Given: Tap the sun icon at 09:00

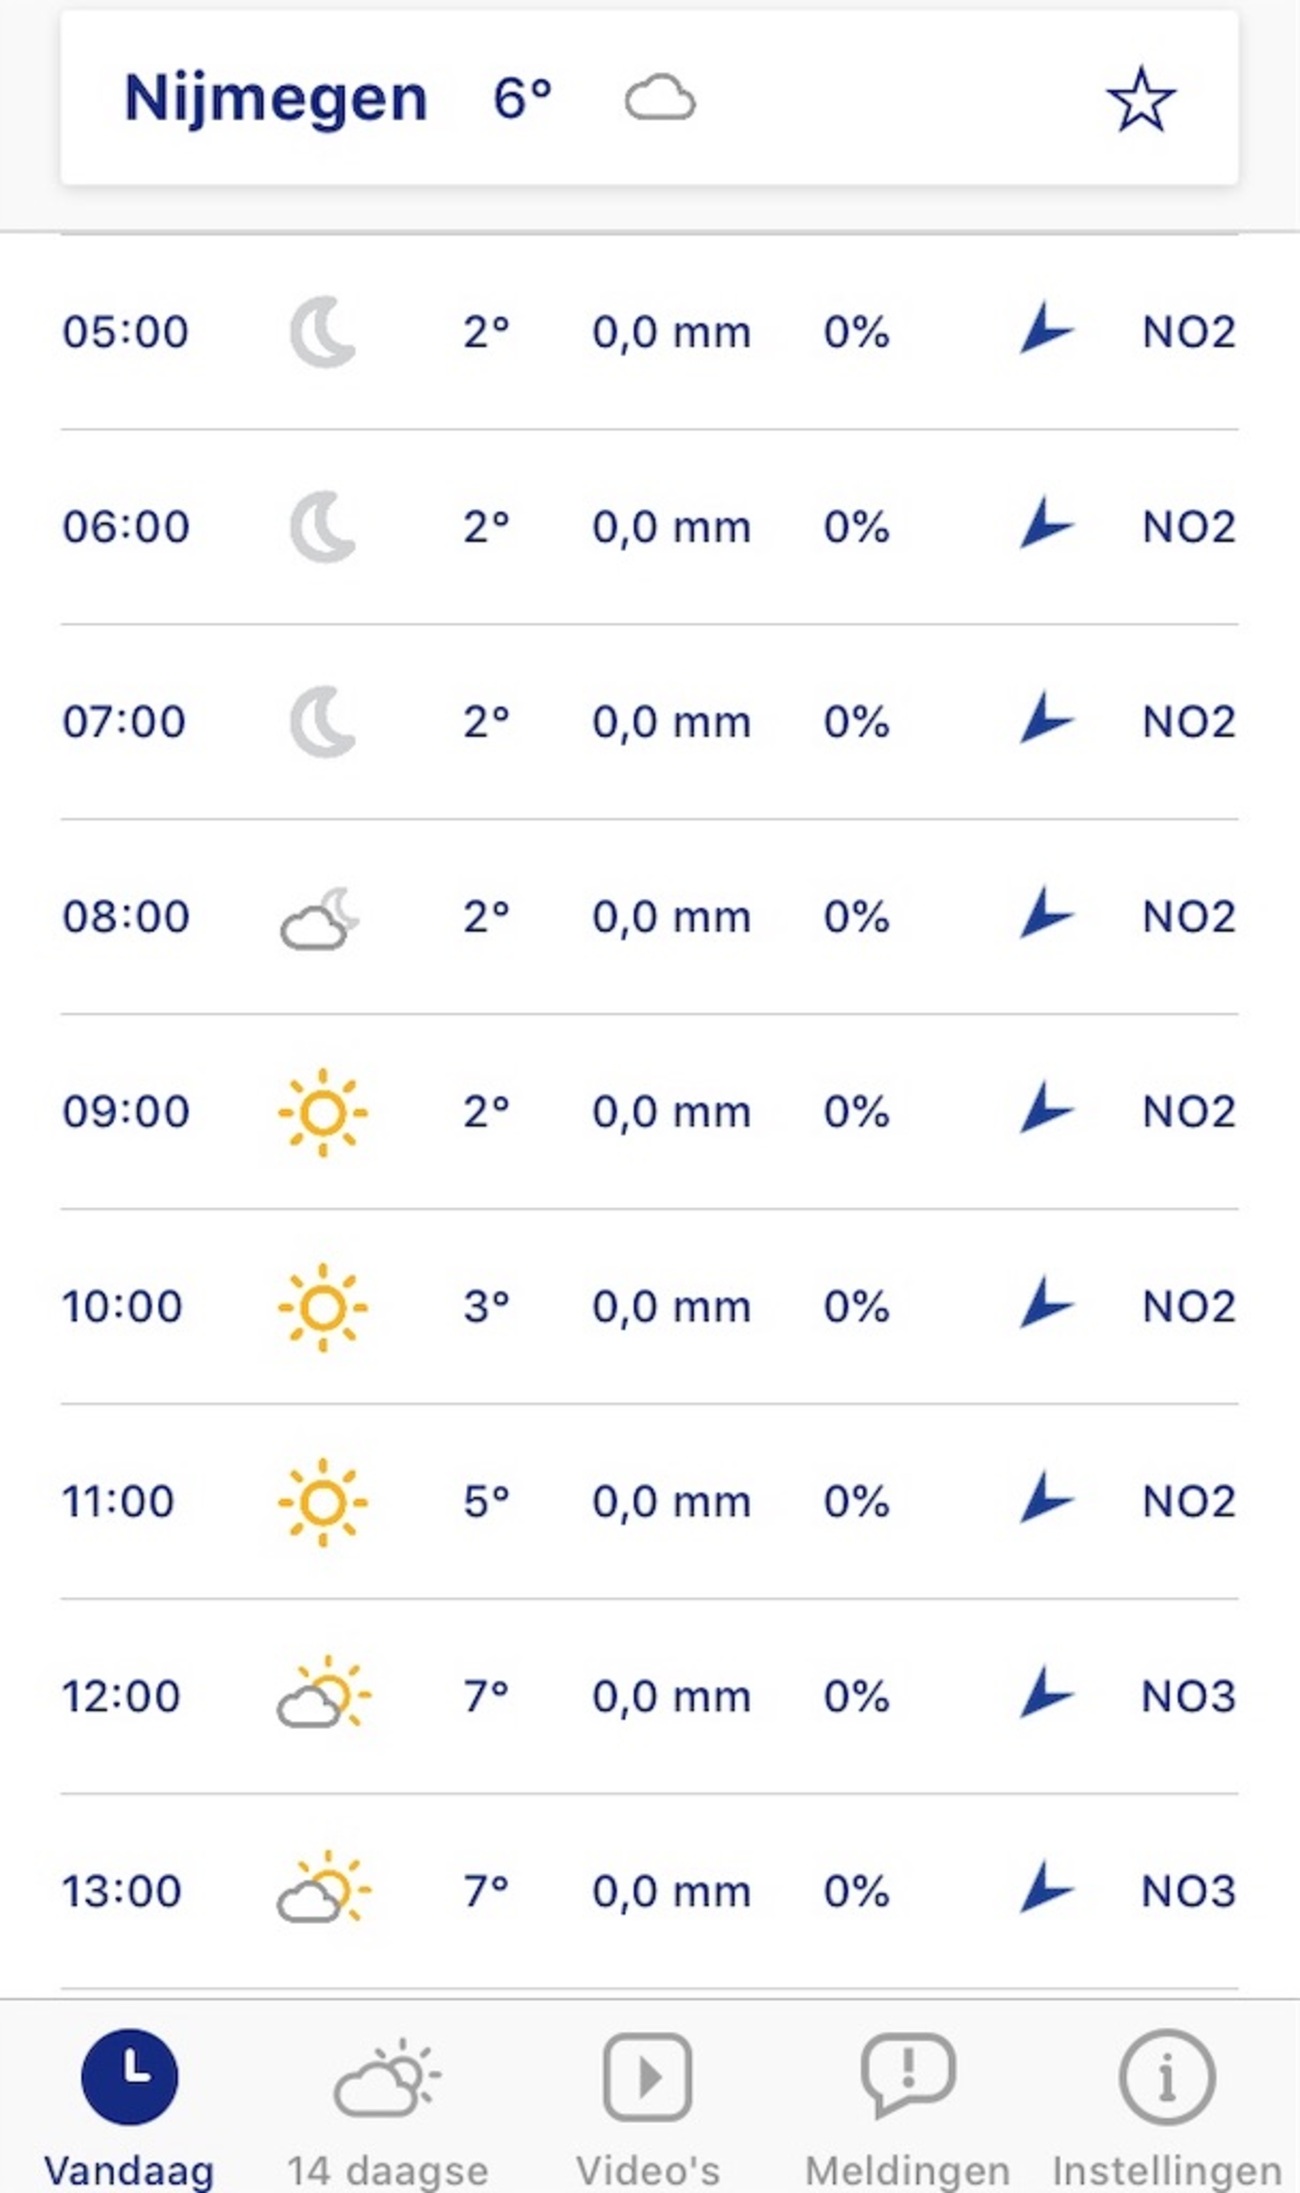Looking at the screenshot, I should (322, 1112).
